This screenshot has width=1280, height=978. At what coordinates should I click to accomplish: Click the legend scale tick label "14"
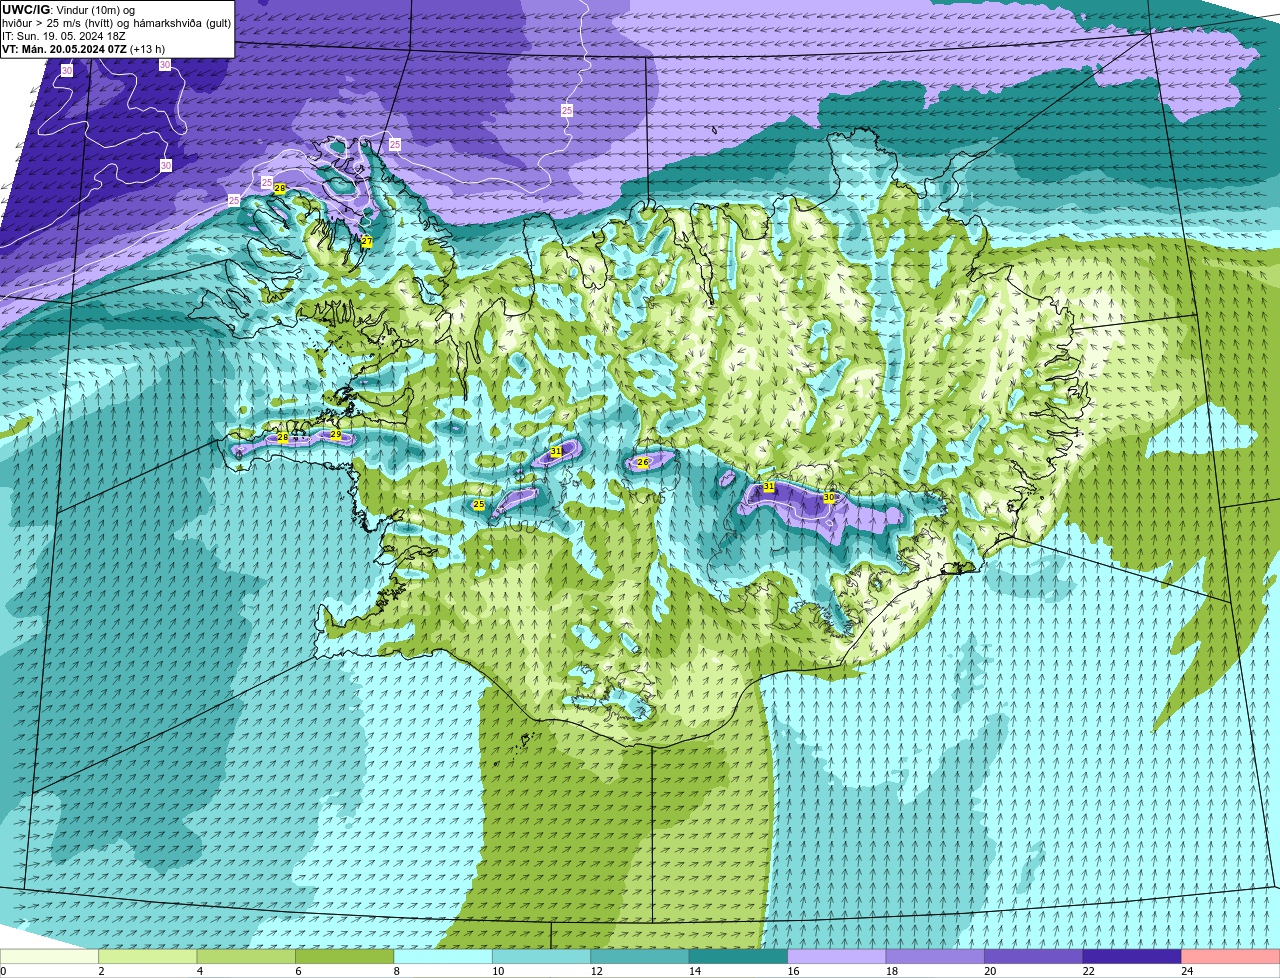(695, 971)
